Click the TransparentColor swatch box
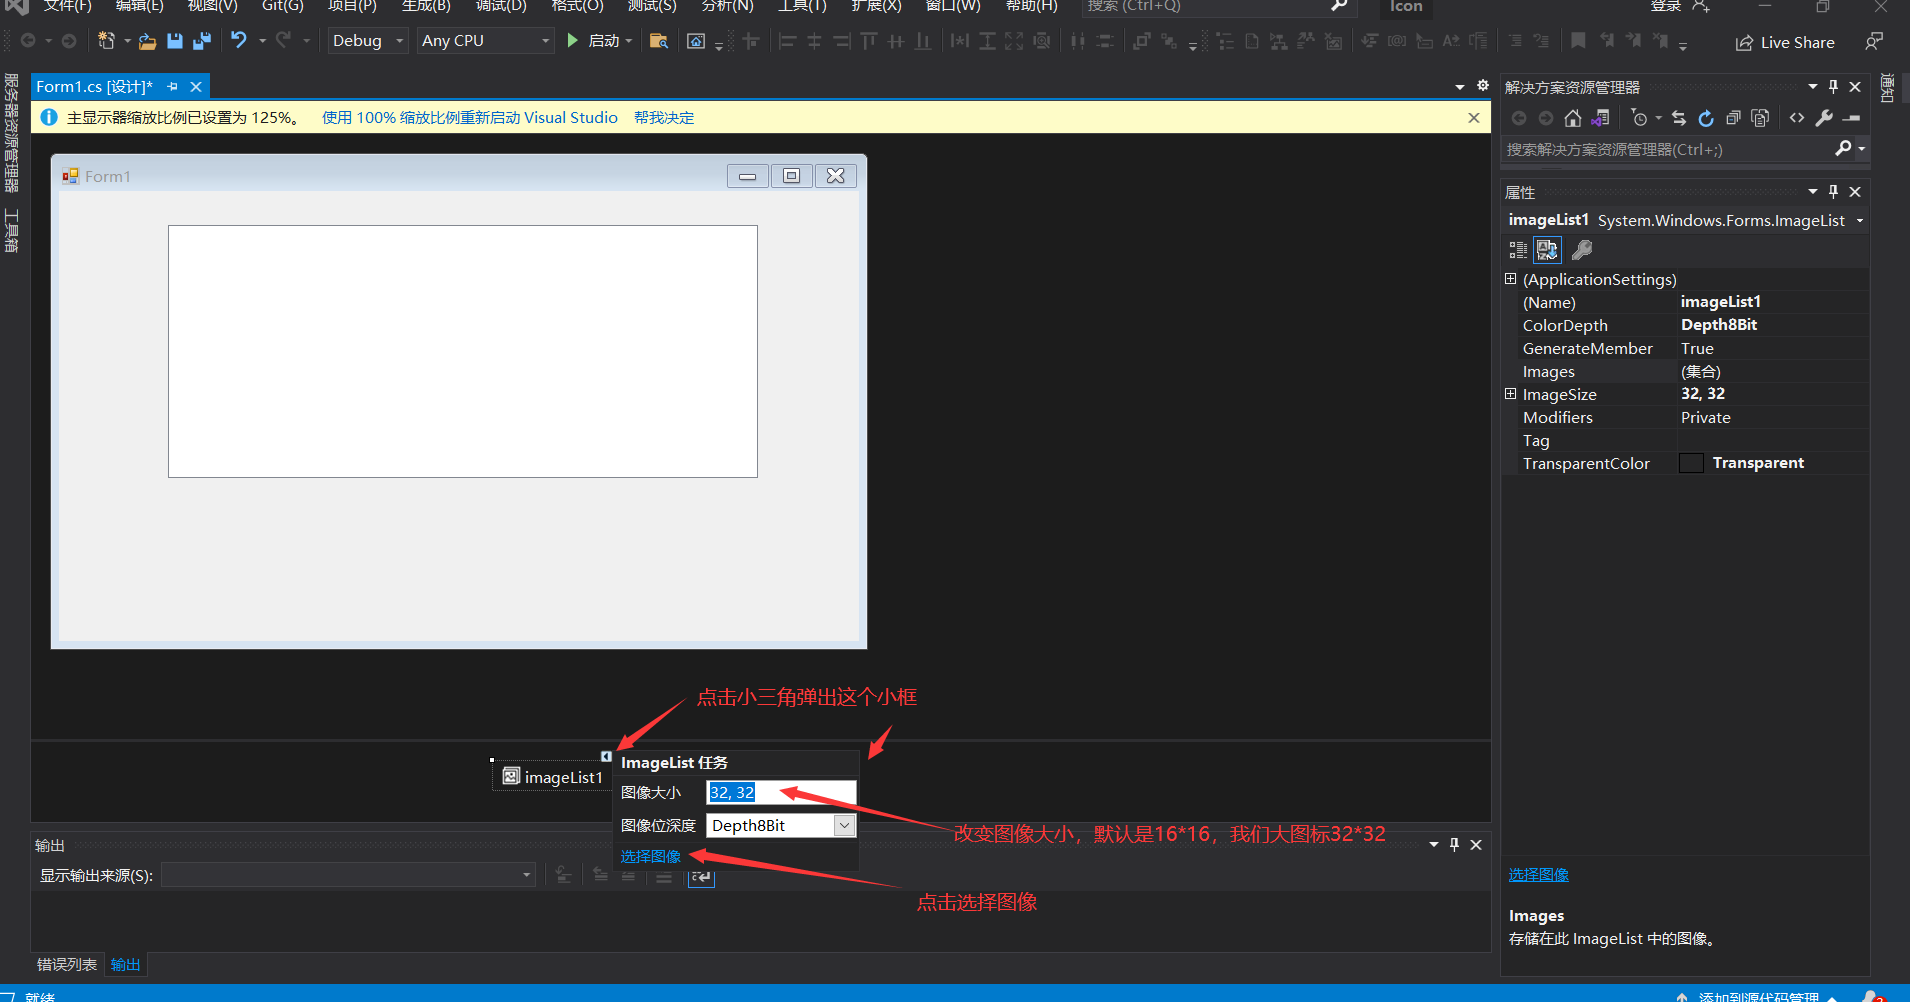 coord(1691,463)
